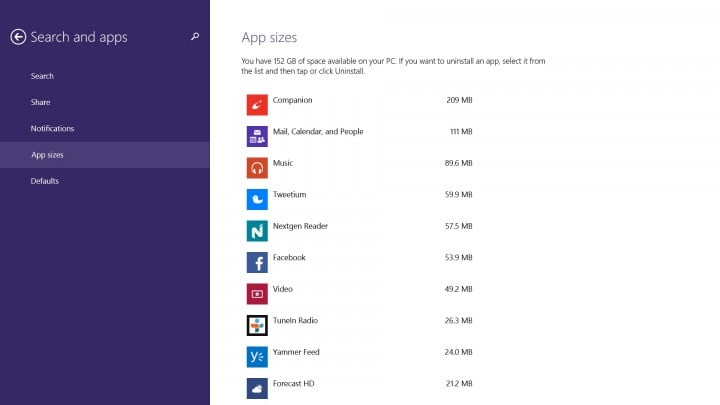The width and height of the screenshot is (720, 405).
Task: Open the Notifications settings section
Action: [105, 129]
